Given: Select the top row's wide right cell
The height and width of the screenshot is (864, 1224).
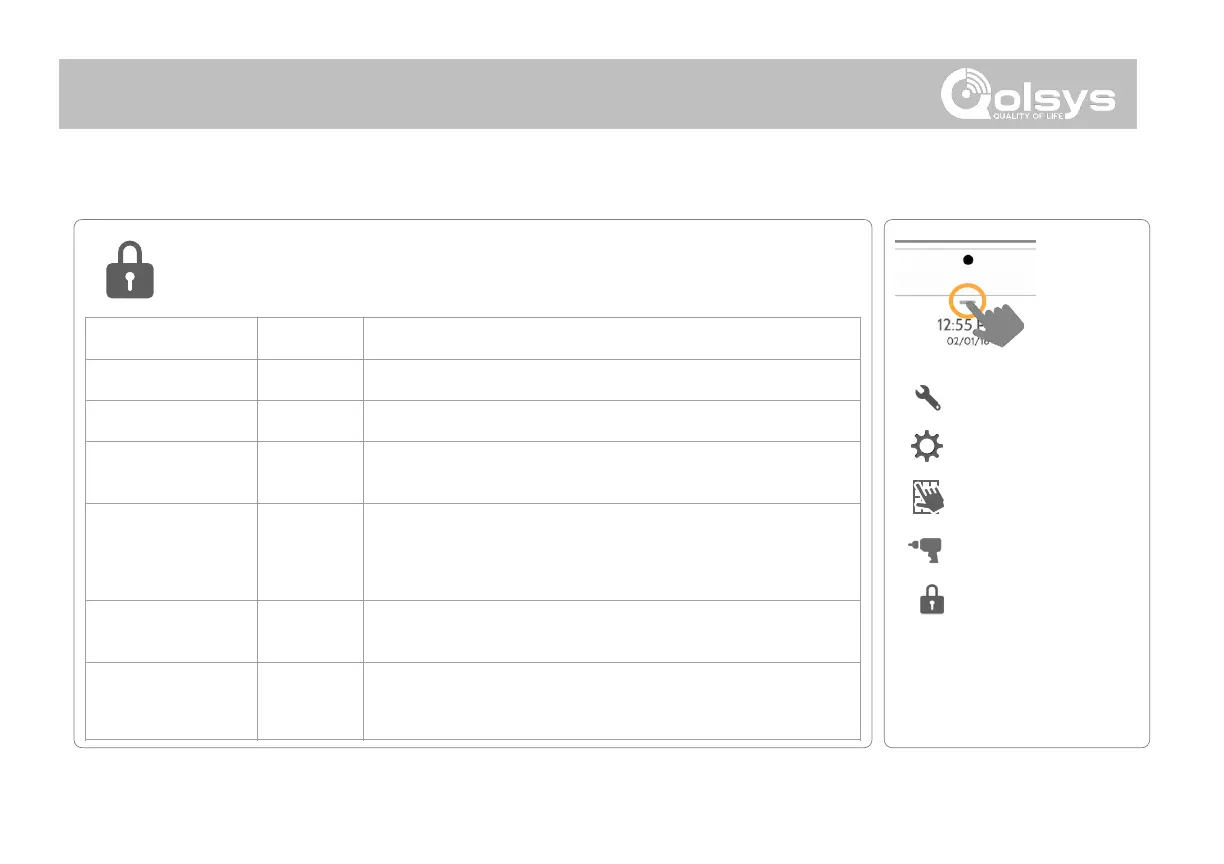Looking at the screenshot, I should click(x=611, y=338).
